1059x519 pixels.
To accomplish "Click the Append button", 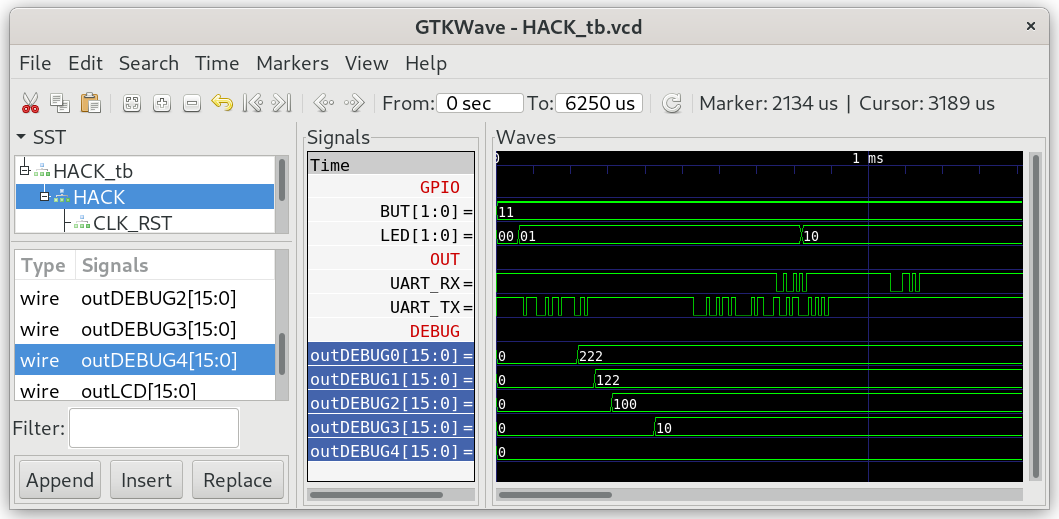I will click(60, 480).
